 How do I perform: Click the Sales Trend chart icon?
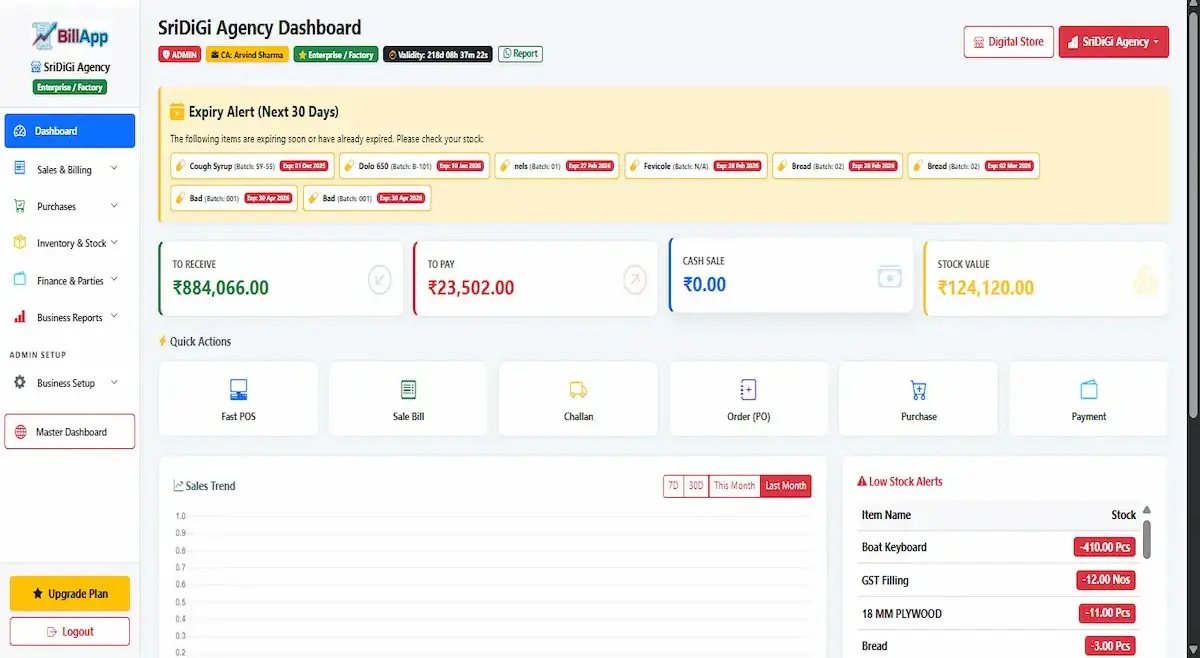(x=178, y=486)
